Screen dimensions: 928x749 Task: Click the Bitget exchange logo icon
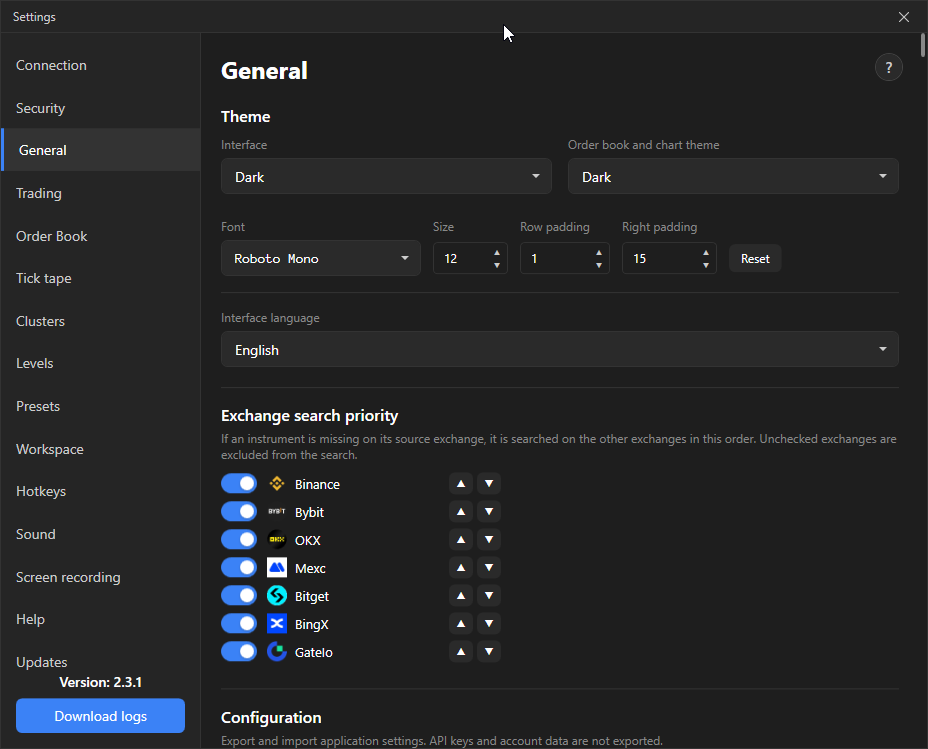point(276,596)
